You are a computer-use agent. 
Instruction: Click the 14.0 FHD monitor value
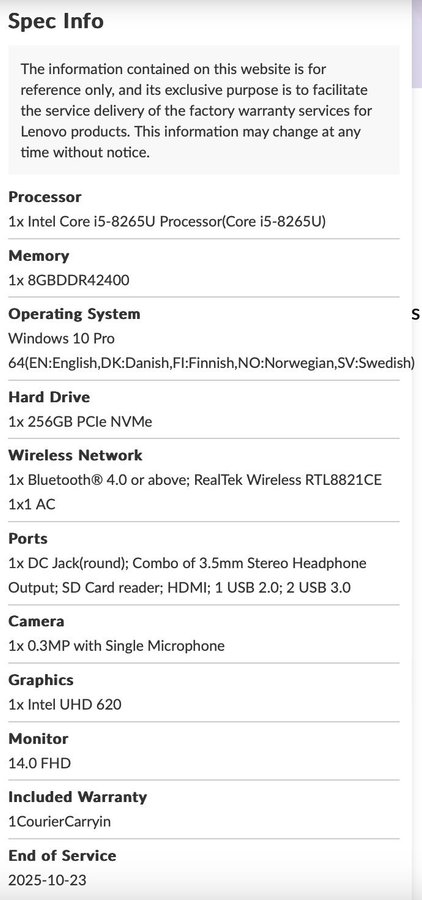40,763
